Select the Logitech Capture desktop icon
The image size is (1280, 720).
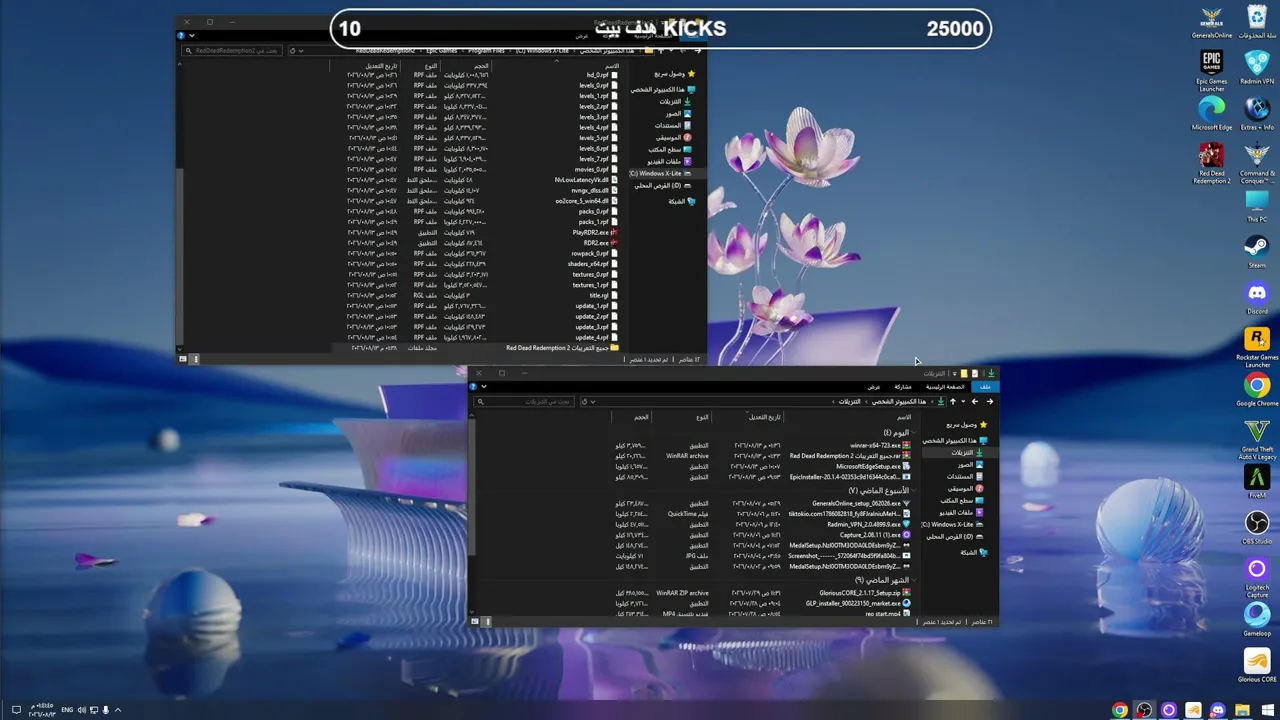(1257, 577)
